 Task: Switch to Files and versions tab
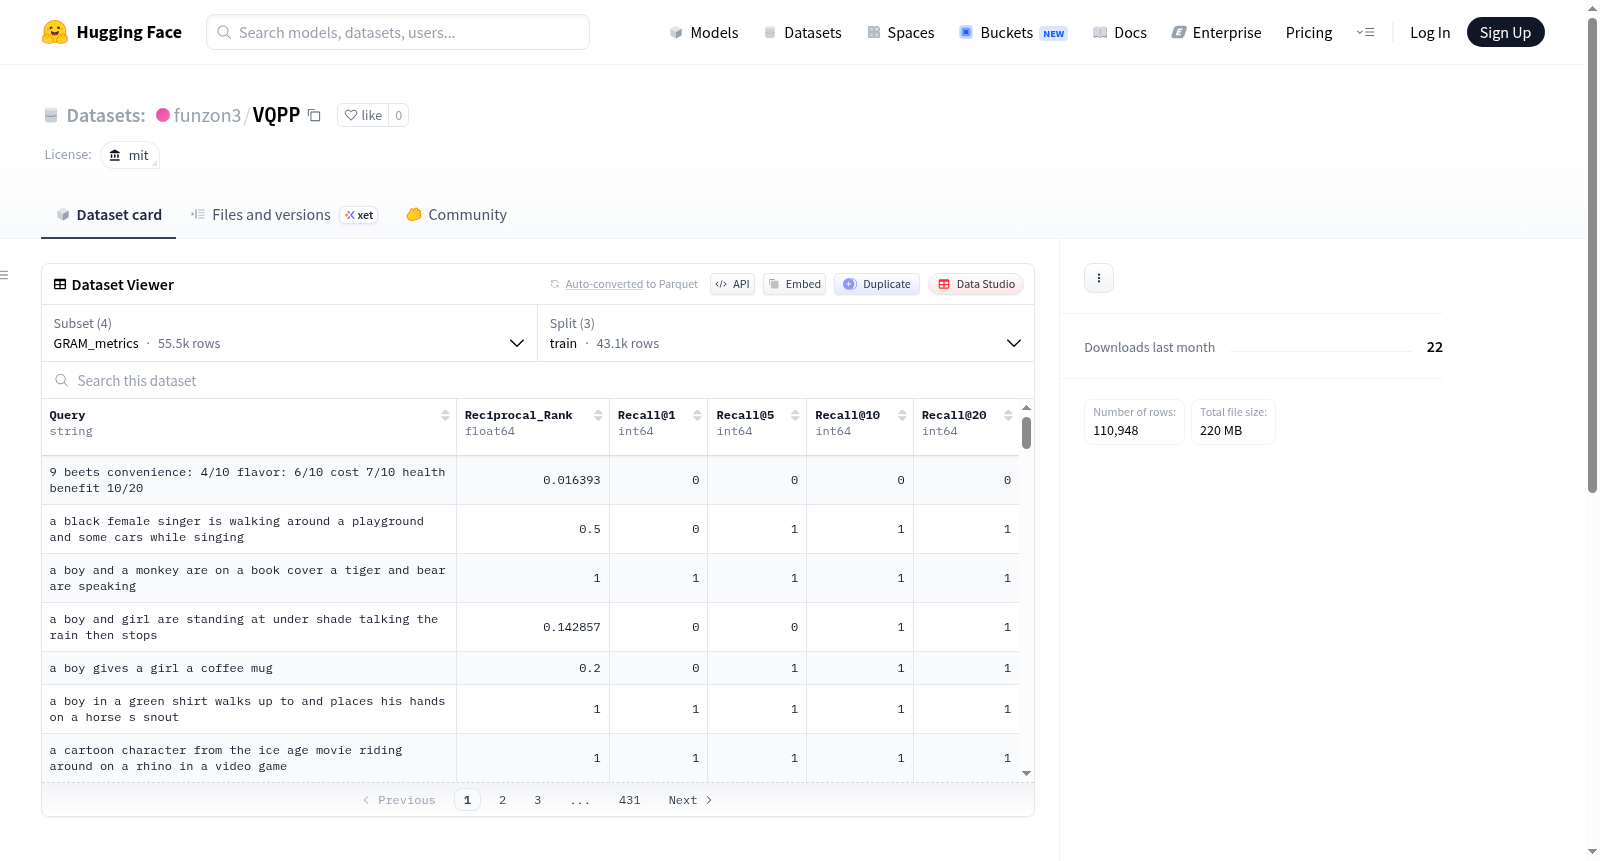[x=284, y=215]
